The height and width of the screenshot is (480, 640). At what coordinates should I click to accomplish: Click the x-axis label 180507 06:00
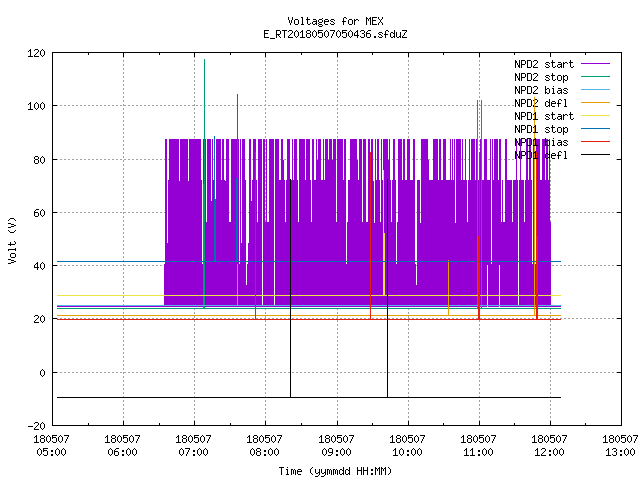122,445
